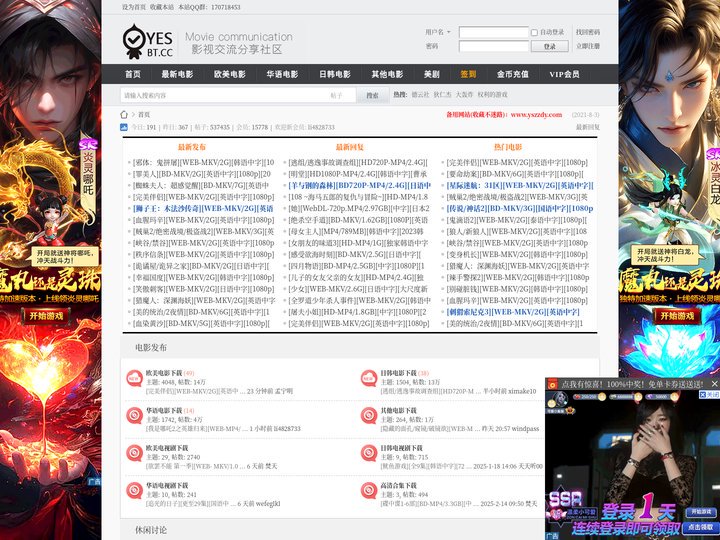
Task: Open post 变身机长 WEB-MKV/2G
Action: [517, 254]
